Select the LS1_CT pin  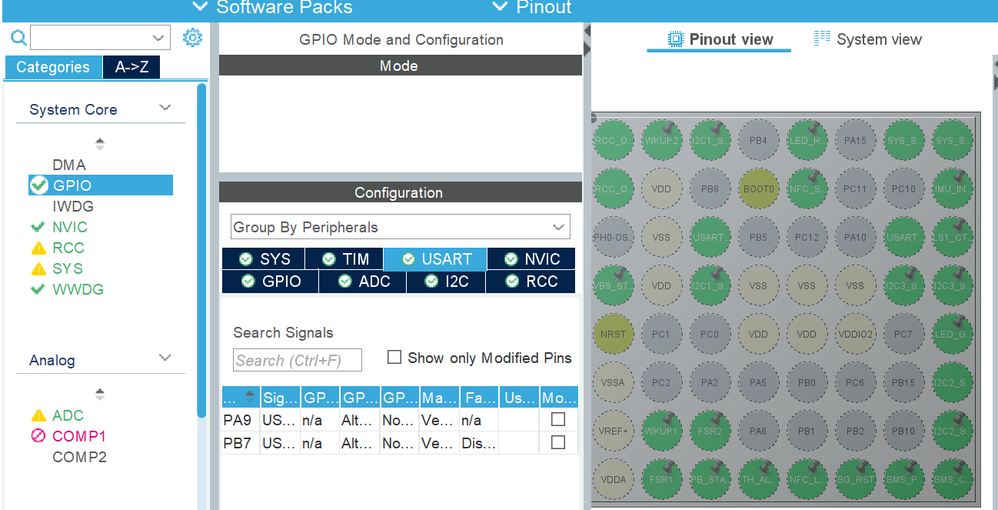coord(952,237)
